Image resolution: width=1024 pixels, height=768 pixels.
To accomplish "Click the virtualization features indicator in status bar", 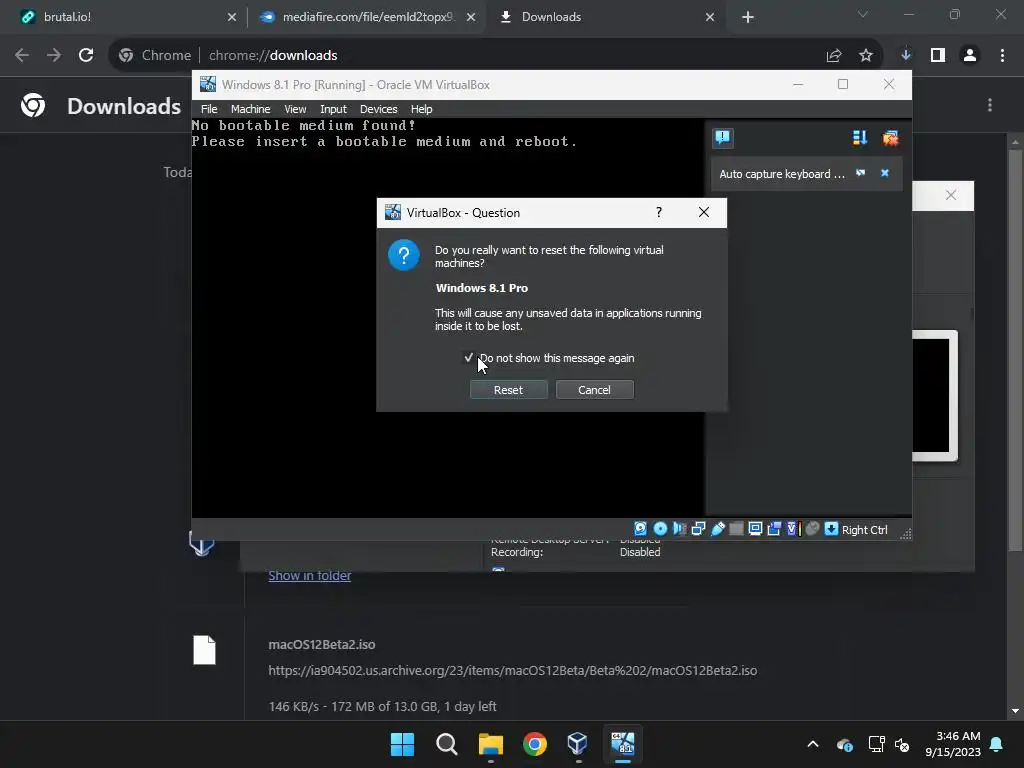I will (x=793, y=529).
